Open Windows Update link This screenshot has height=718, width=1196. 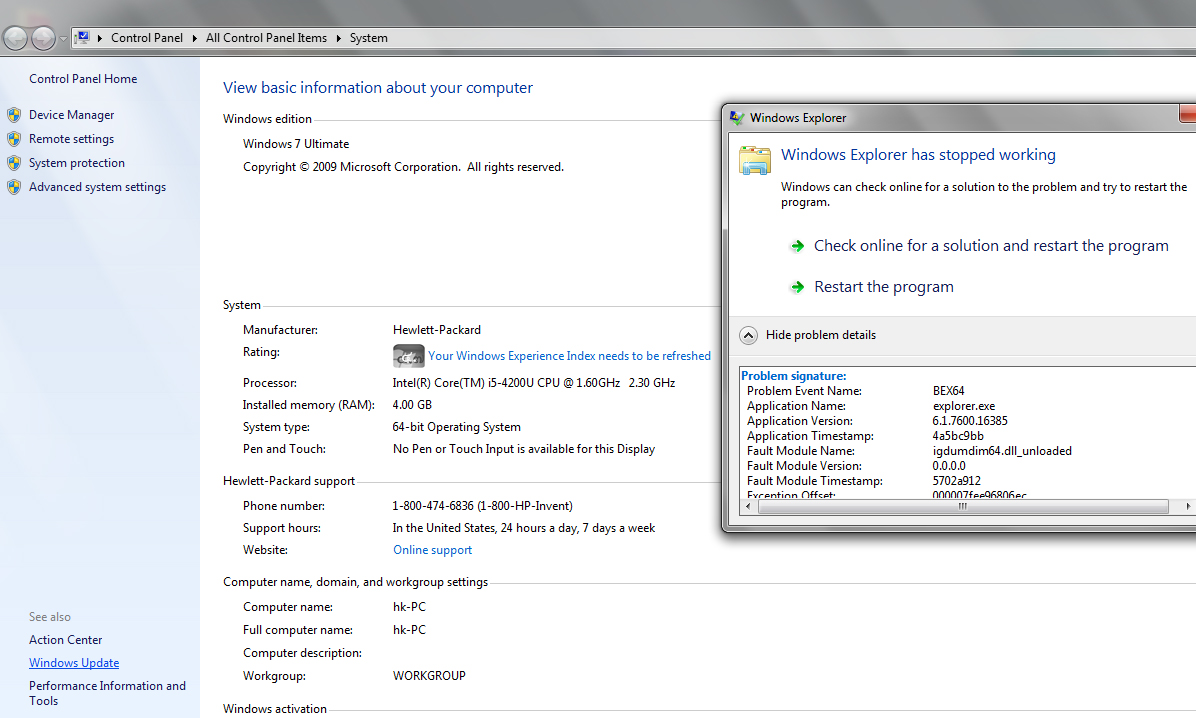pyautogui.click(x=74, y=663)
